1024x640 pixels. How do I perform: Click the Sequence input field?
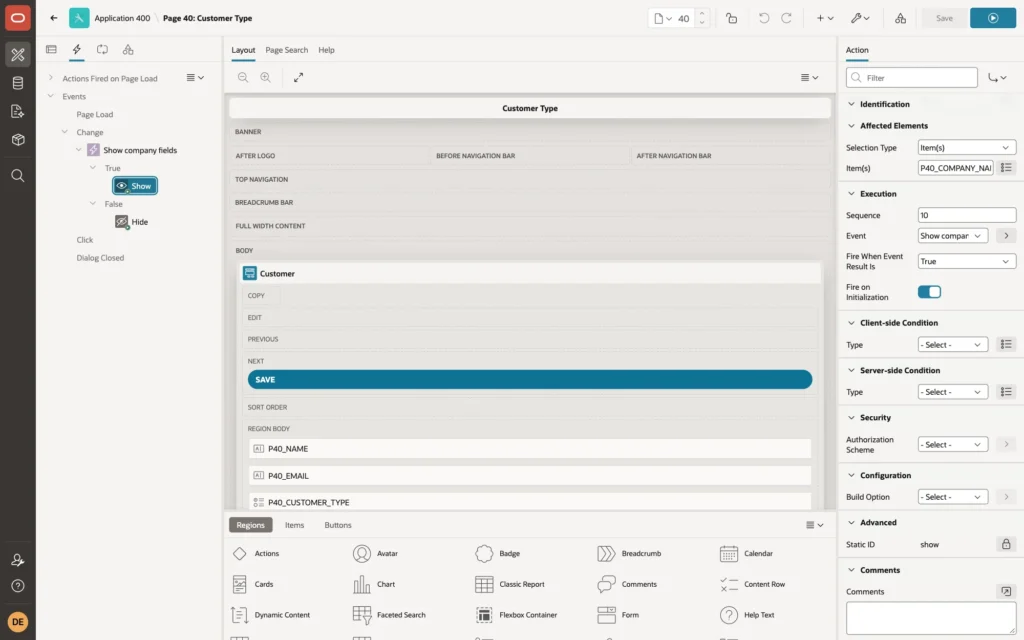click(967, 215)
